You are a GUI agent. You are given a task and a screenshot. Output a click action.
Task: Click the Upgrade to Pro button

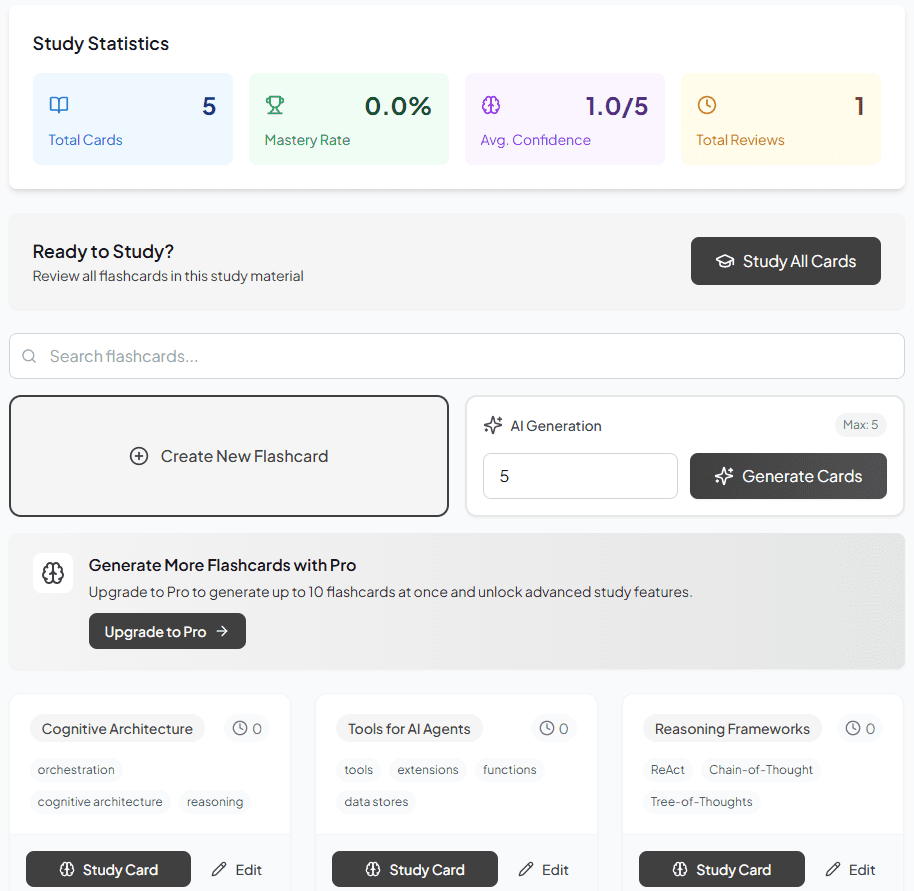pos(167,631)
